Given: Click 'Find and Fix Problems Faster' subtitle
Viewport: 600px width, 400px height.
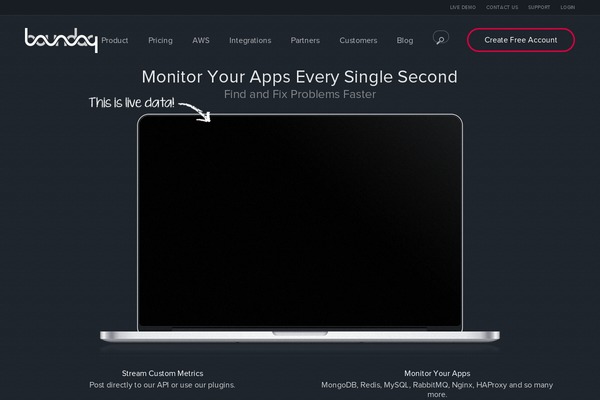Looking at the screenshot, I should 300,94.
